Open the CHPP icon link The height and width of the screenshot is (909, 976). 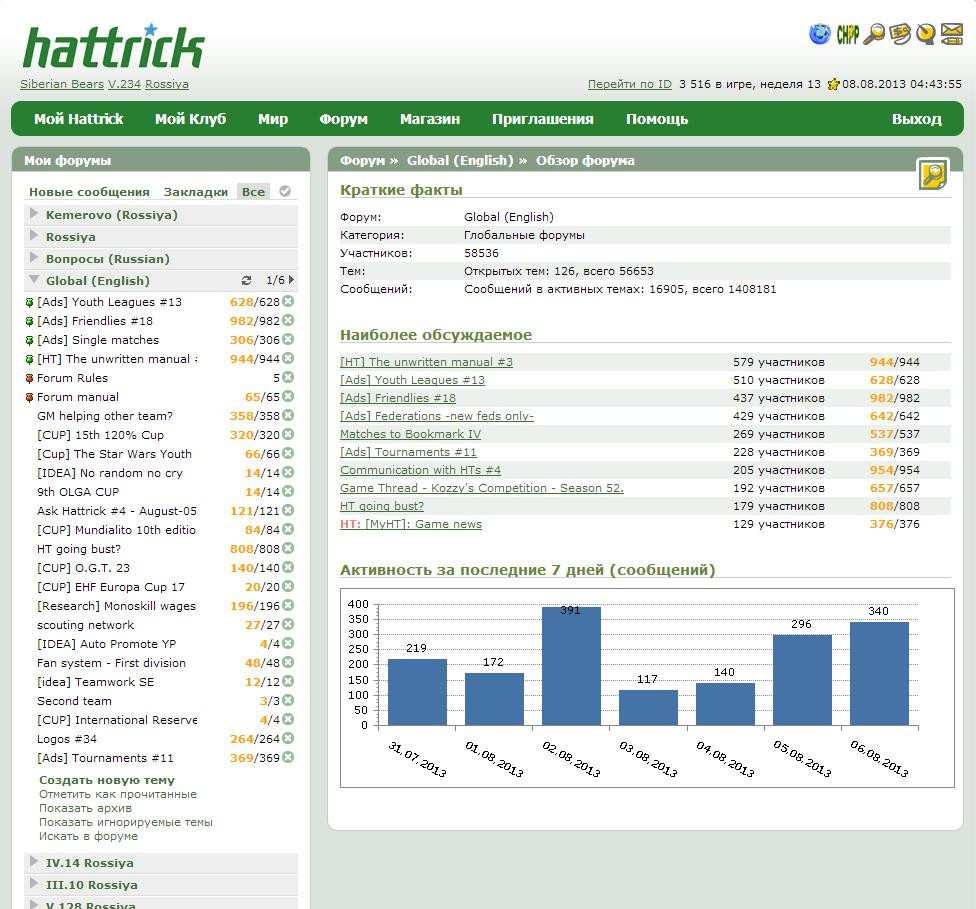(847, 34)
